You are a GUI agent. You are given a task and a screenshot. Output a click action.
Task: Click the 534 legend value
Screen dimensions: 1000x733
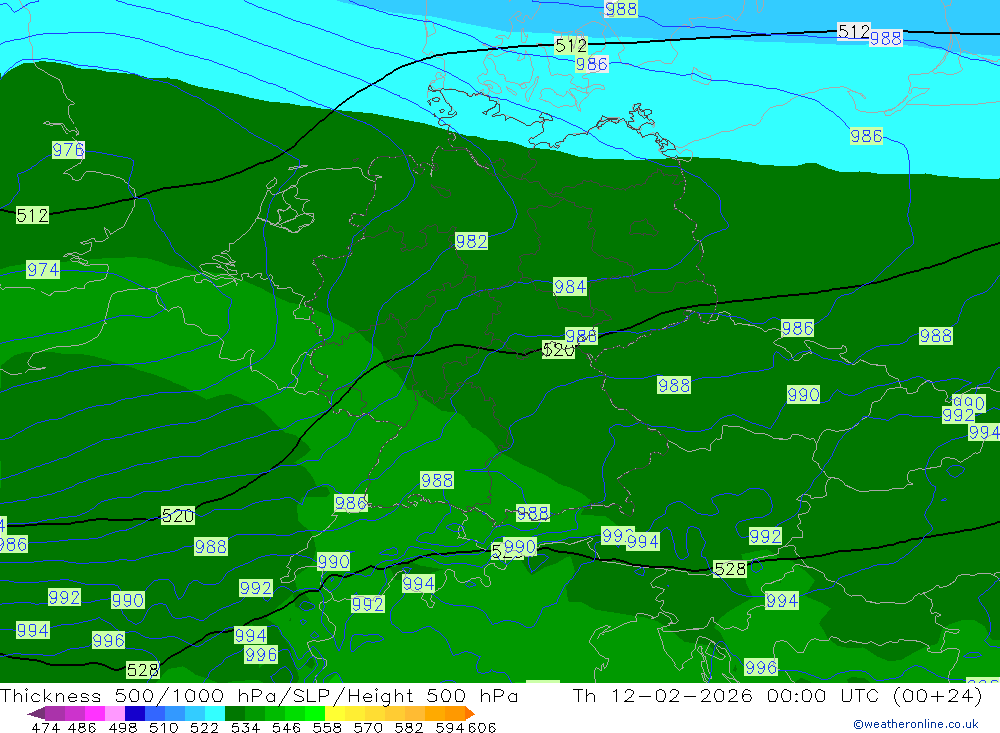click(x=246, y=727)
